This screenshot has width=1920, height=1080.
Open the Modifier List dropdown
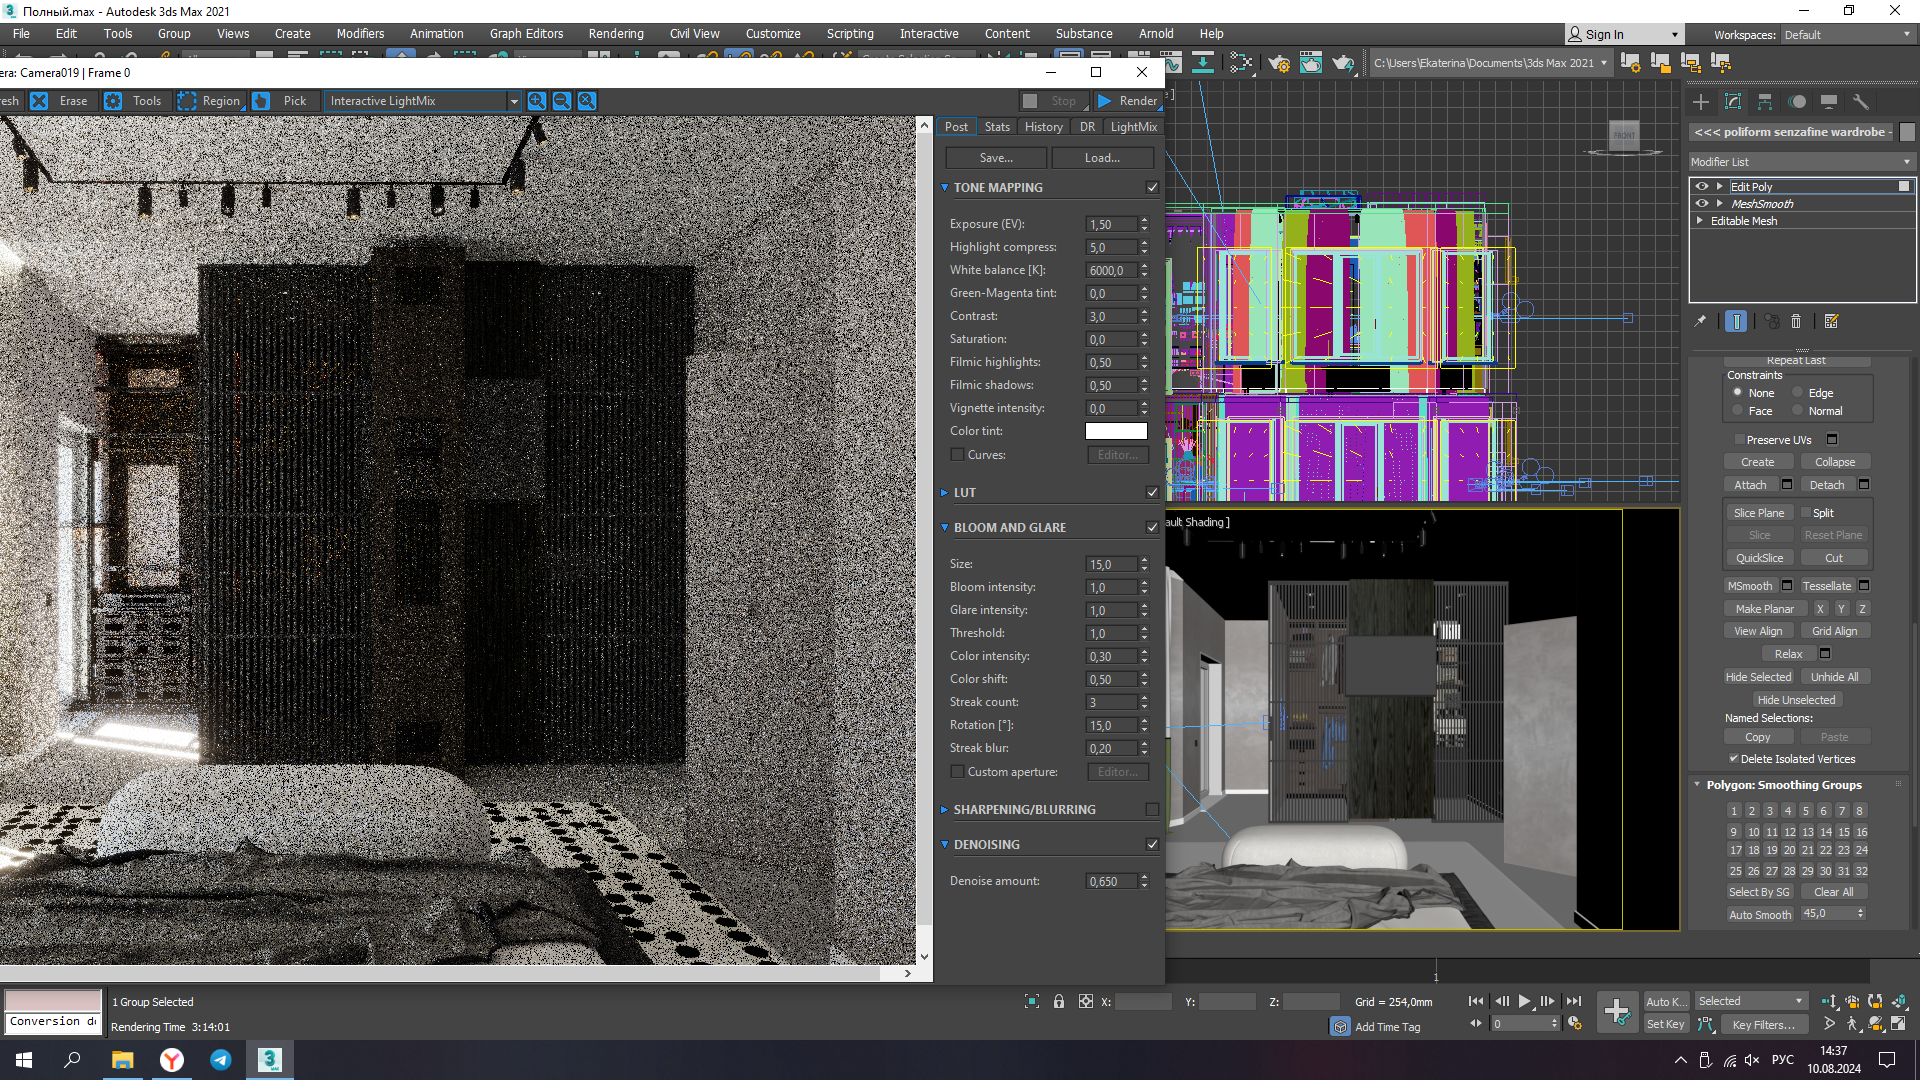click(x=1800, y=162)
